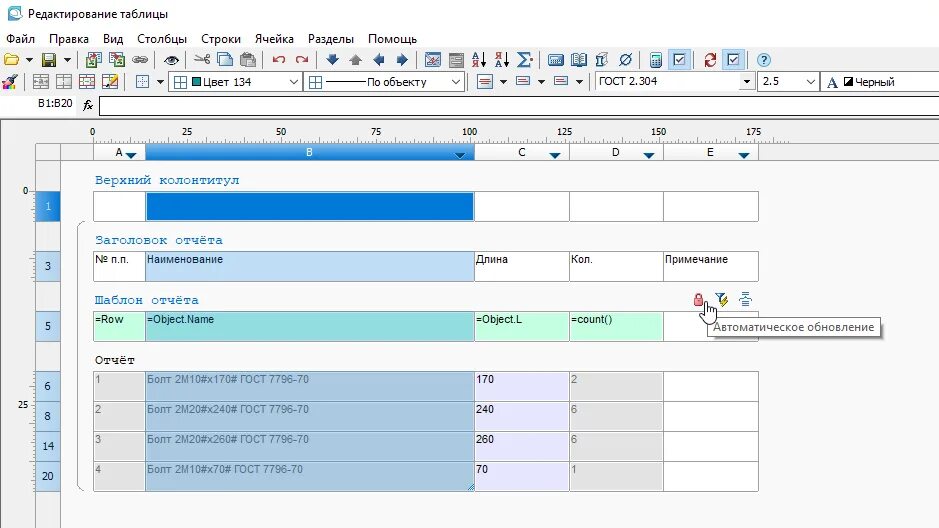Click the blue right arrow icon
The height and width of the screenshot is (528, 939).
pyautogui.click(x=402, y=60)
